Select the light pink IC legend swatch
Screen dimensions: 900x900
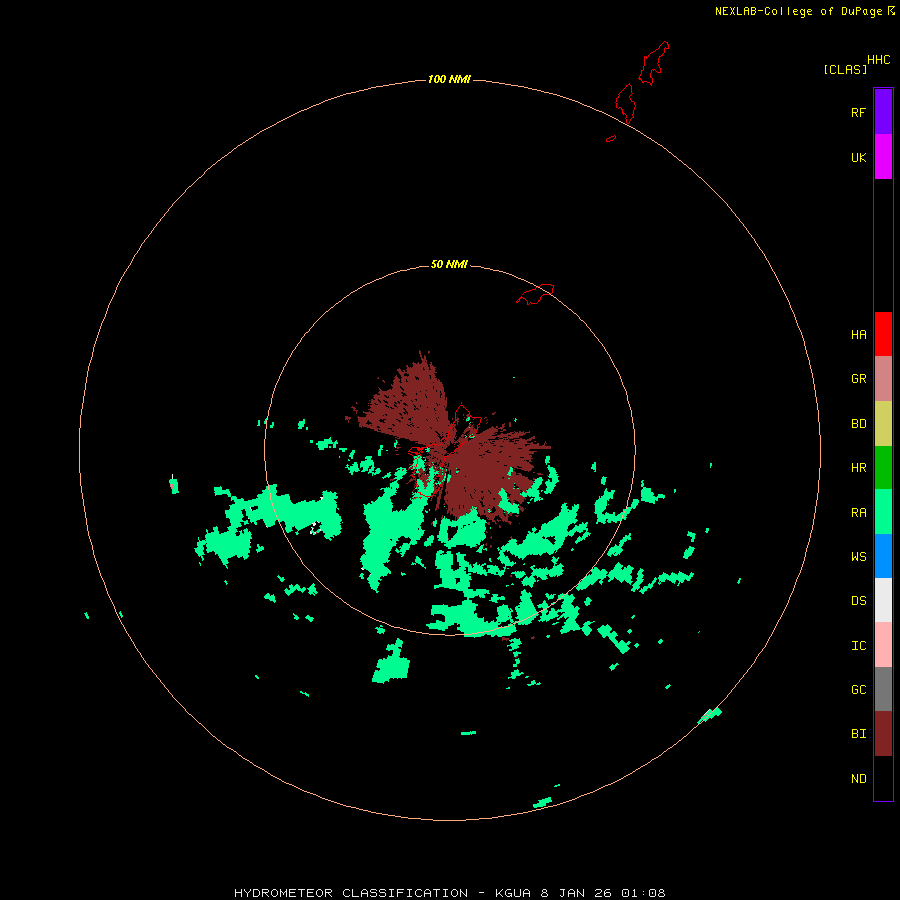point(883,645)
